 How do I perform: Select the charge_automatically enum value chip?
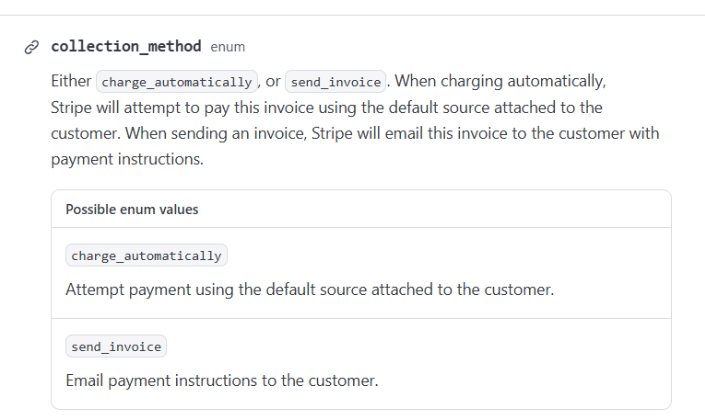click(146, 256)
